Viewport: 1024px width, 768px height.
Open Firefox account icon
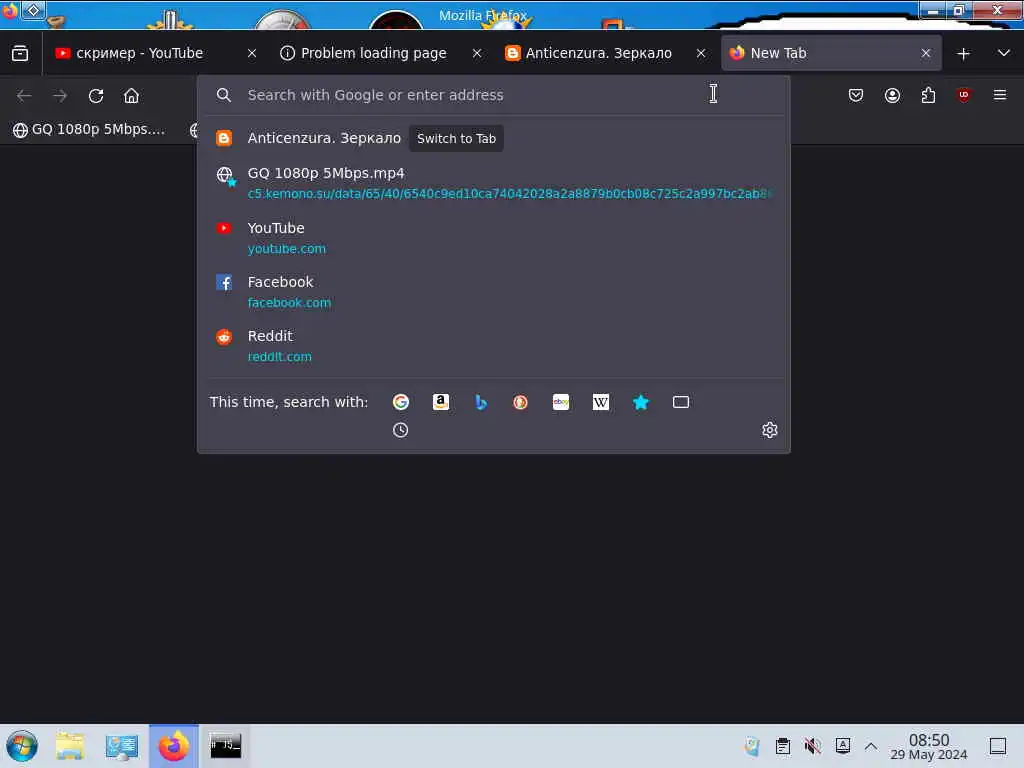[x=892, y=95]
